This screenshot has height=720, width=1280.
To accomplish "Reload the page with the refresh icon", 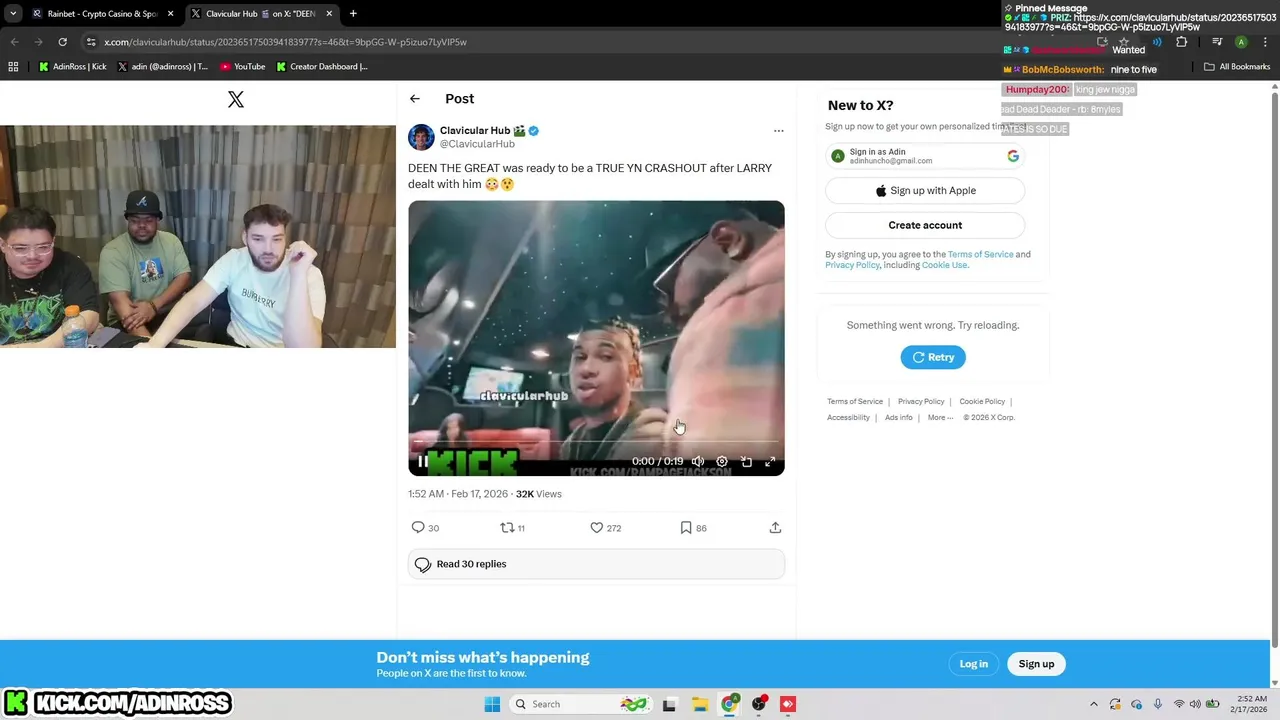I will coord(62,42).
